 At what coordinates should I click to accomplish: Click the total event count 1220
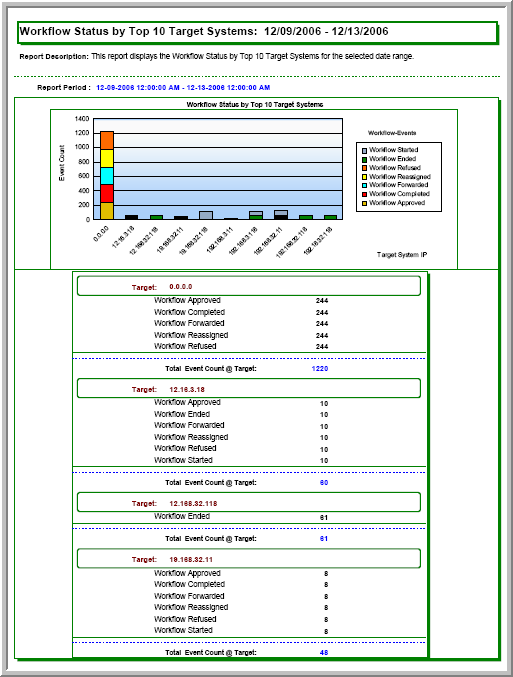click(x=320, y=369)
